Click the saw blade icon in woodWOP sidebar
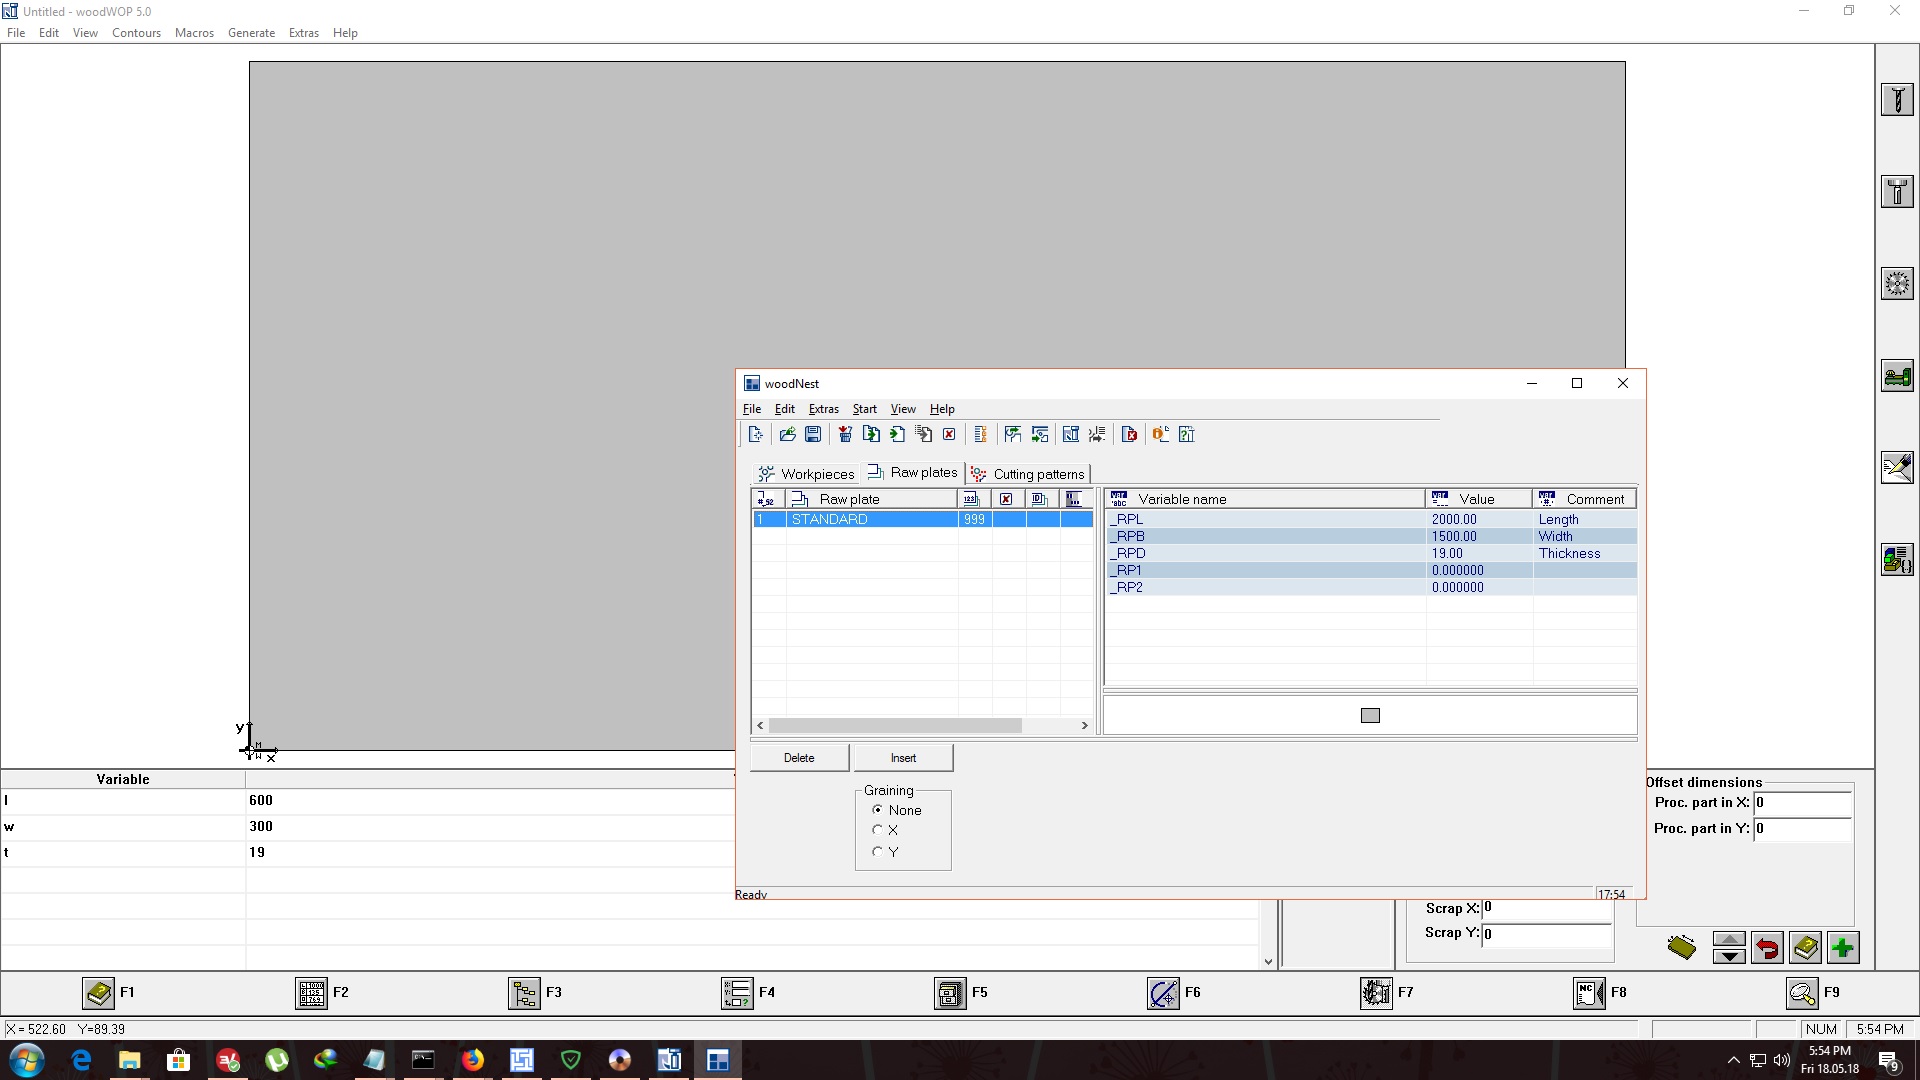 click(x=1897, y=283)
